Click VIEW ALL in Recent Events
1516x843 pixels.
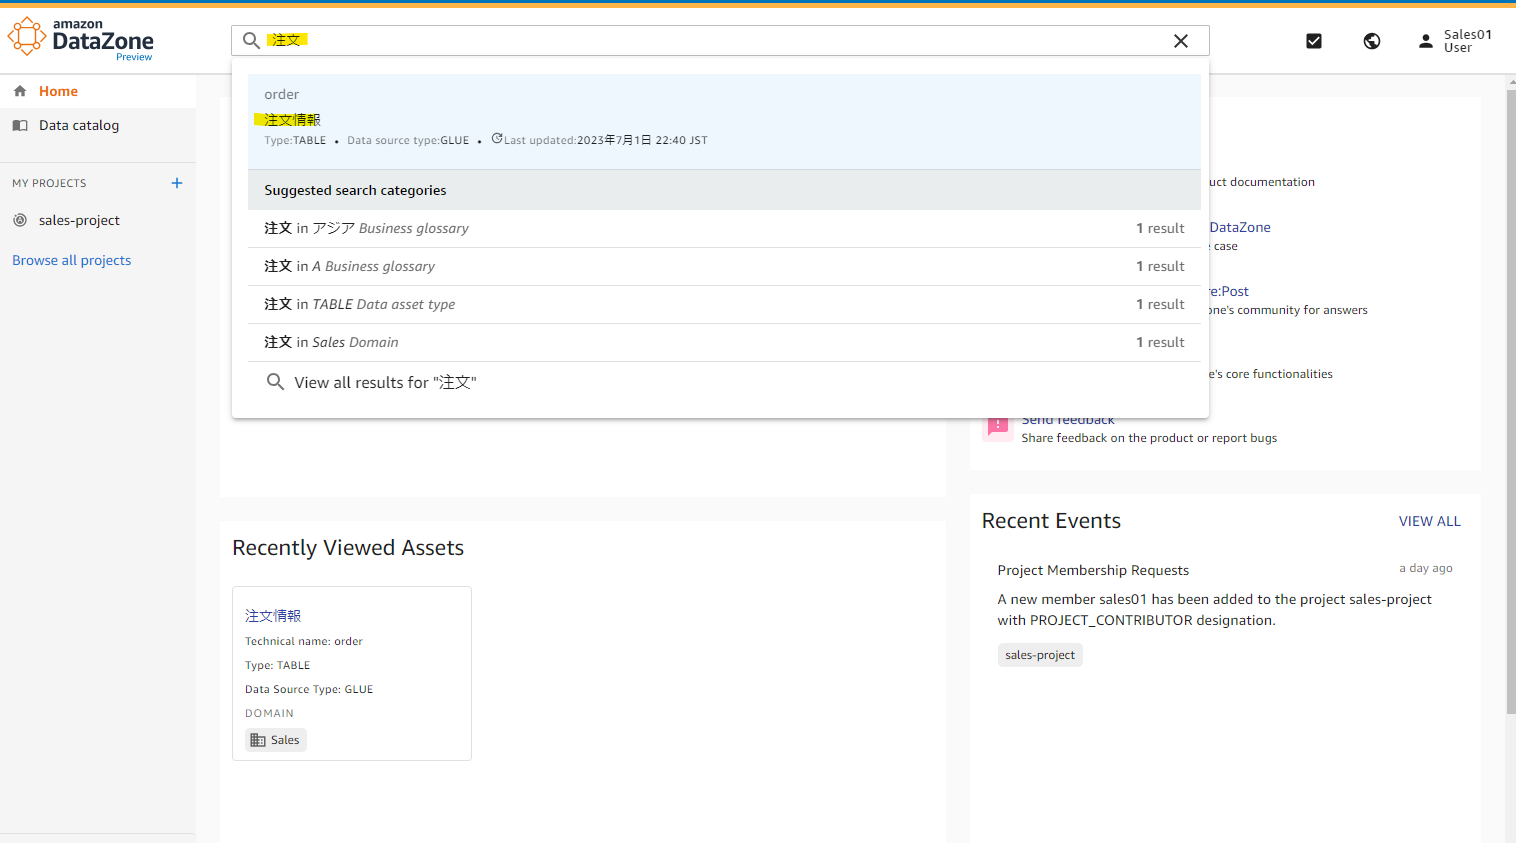coord(1429,521)
